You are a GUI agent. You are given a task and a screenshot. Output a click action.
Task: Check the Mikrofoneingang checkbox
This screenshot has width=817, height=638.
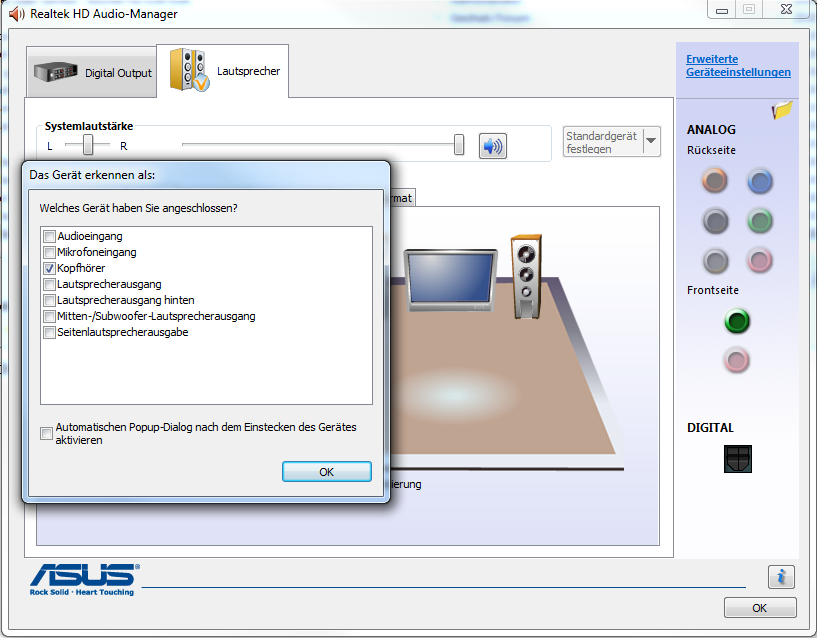(49, 253)
